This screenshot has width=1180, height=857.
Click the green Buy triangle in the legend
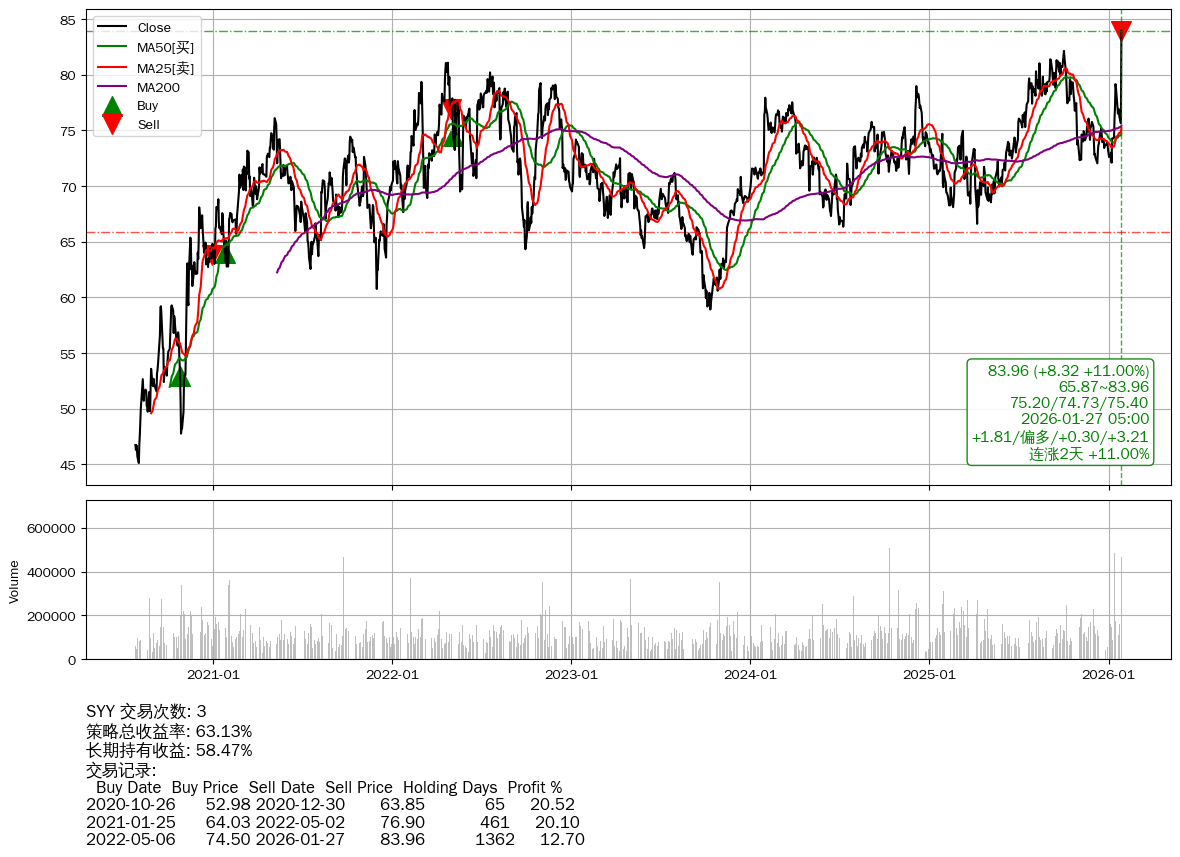tap(113, 105)
